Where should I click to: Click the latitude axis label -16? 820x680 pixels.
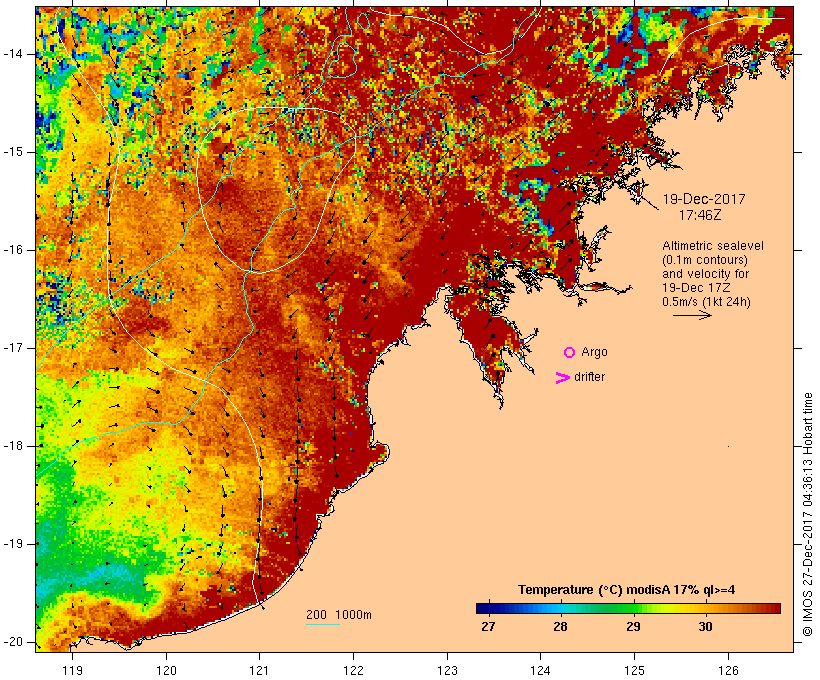pyautogui.click(x=13, y=250)
